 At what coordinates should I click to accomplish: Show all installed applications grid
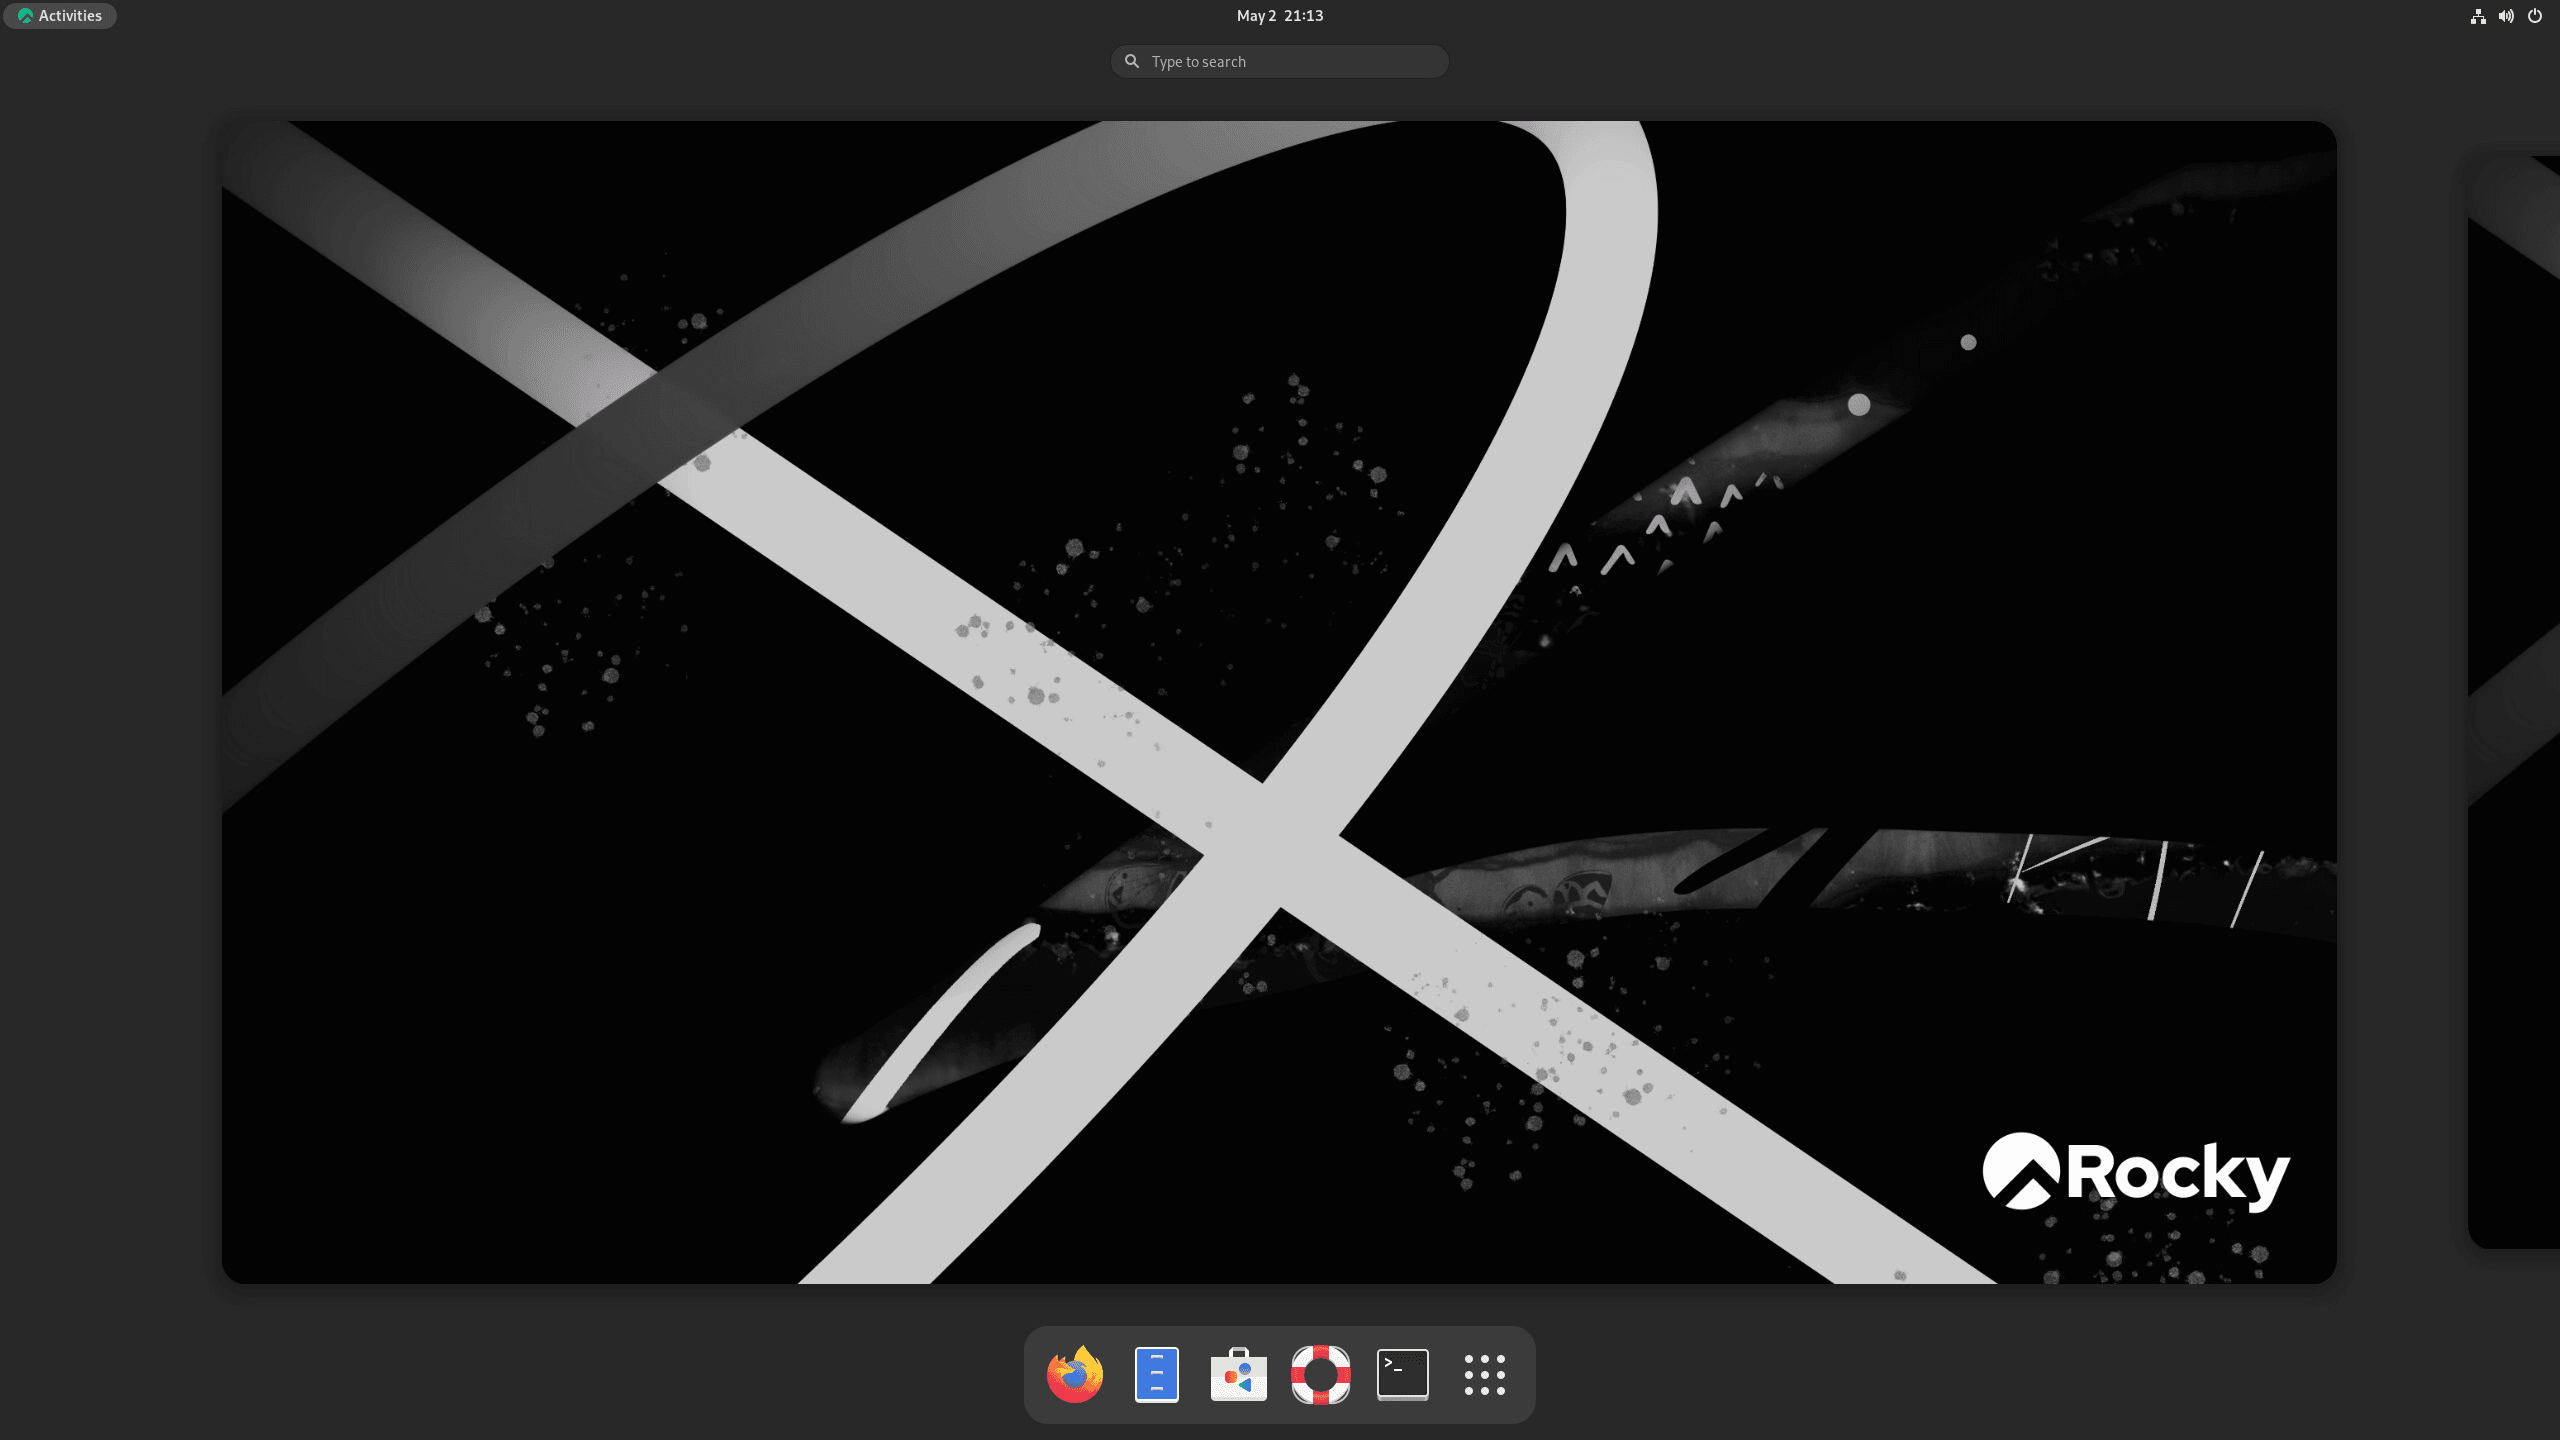pyautogui.click(x=1484, y=1373)
